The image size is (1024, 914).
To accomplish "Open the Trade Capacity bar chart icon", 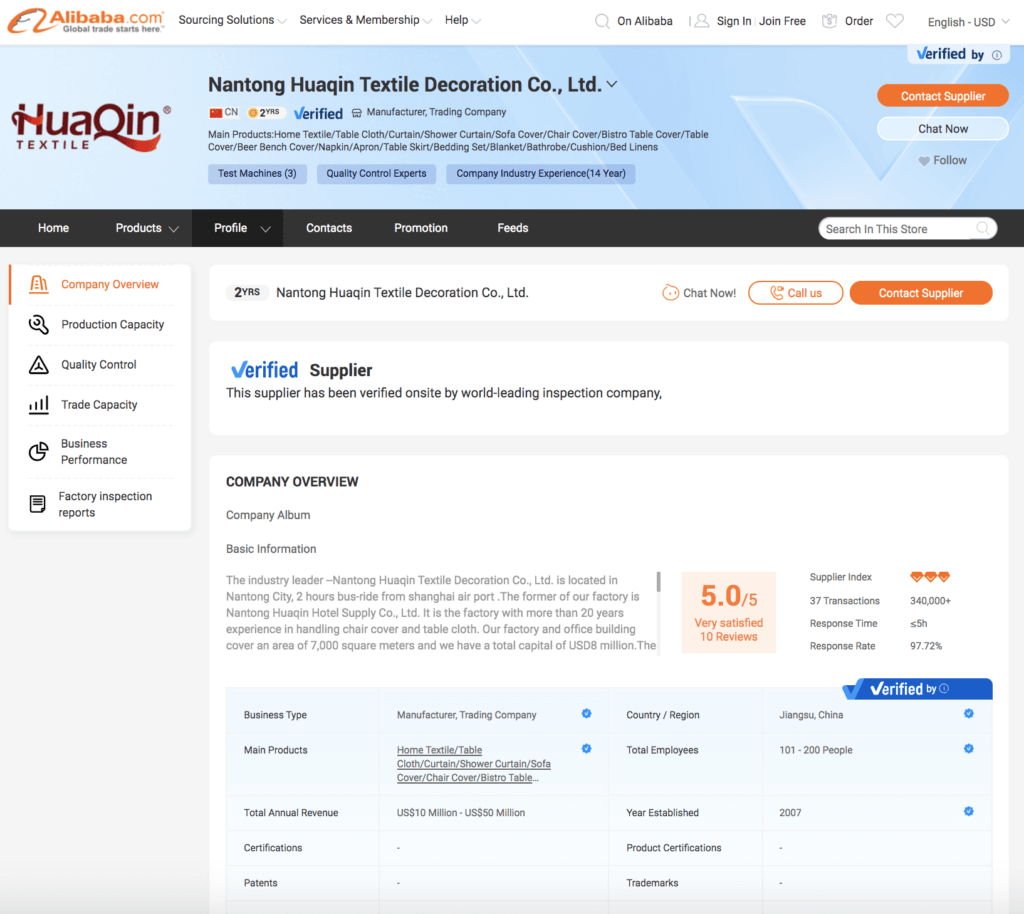I will 39,405.
